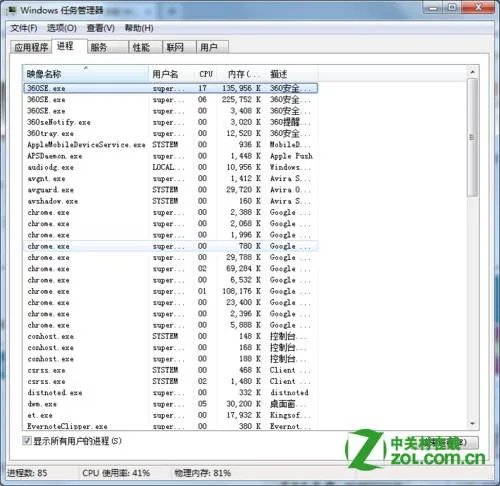
Task: Switch to the 应用程序 tab
Action: [x=31, y=47]
